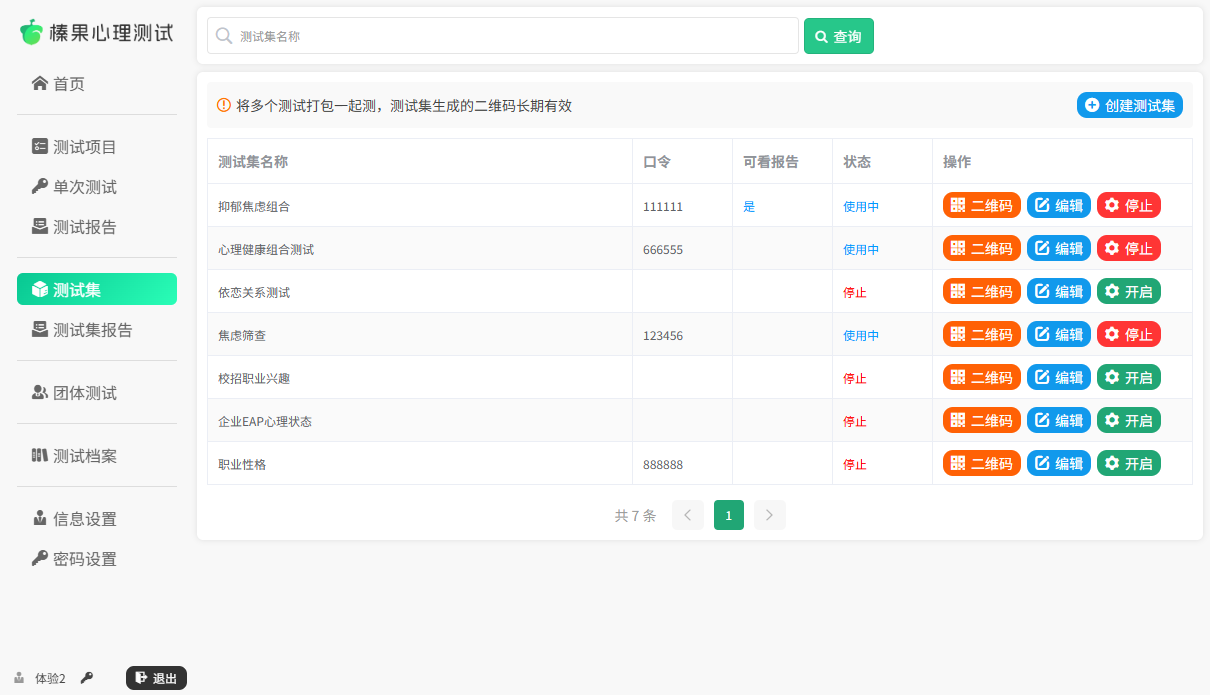The image size is (1210, 695).
Task: Open 信息设置 menu item
Action: click(x=97, y=519)
